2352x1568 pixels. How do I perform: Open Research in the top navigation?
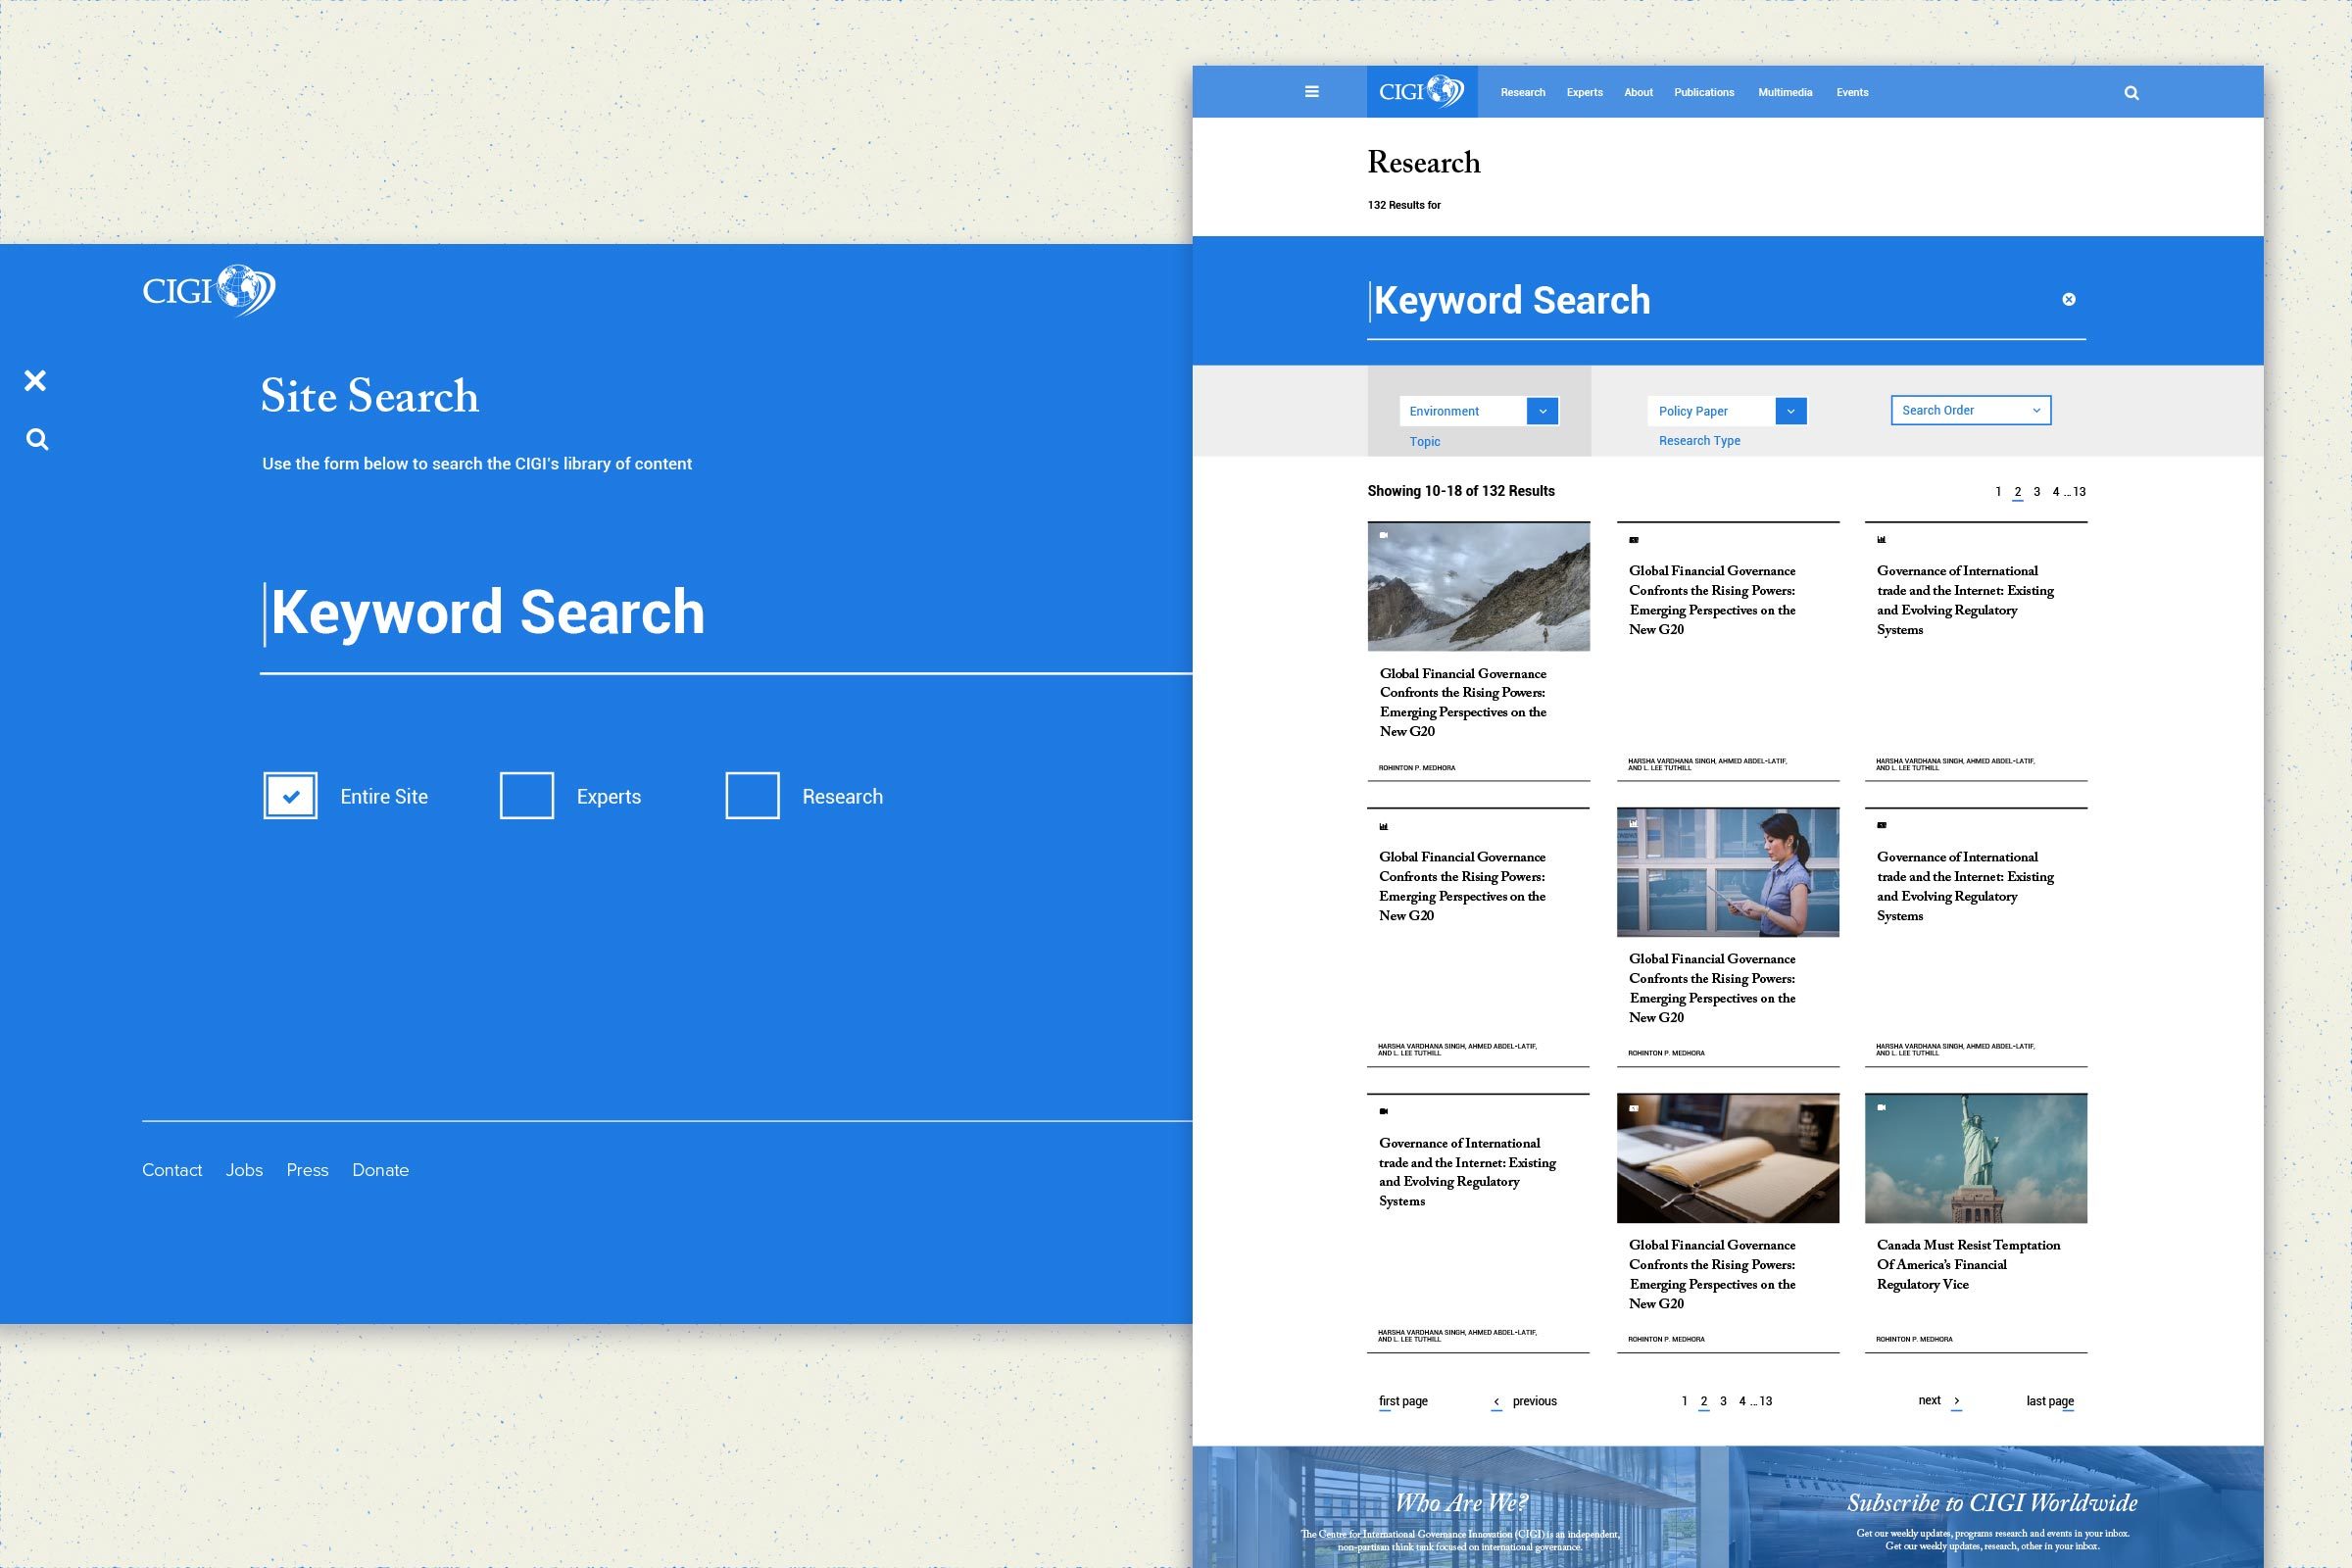(x=1523, y=92)
